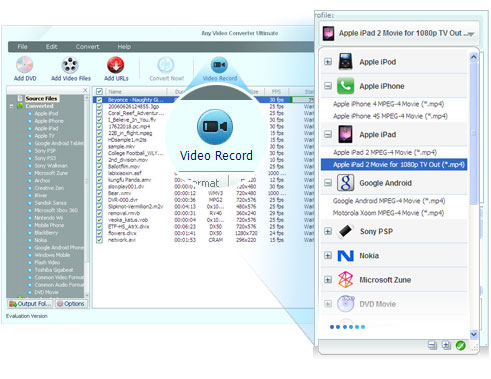Image resolution: width=491 pixels, height=379 pixels.
Task: Uncheck the network.avi checkbox
Action: tap(99, 240)
